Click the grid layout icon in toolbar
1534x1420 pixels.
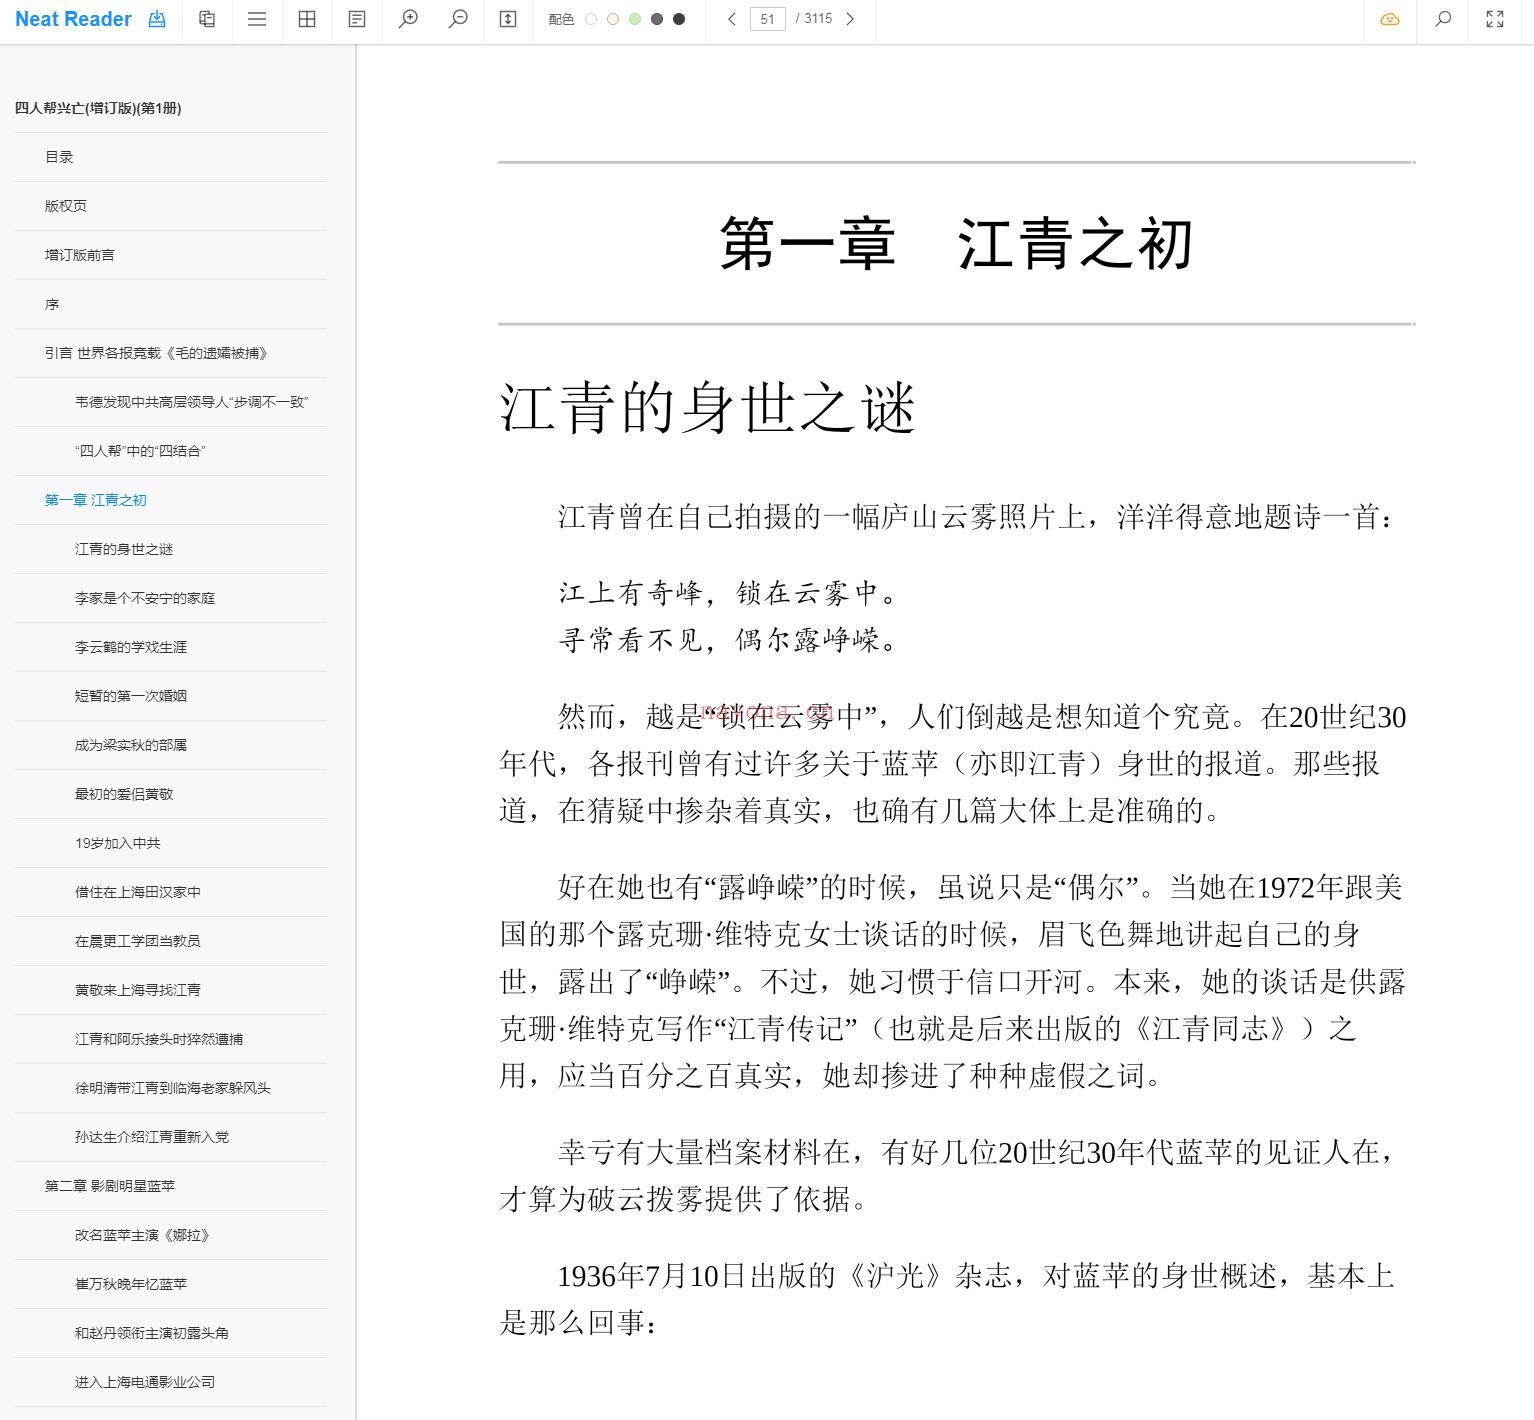307,19
